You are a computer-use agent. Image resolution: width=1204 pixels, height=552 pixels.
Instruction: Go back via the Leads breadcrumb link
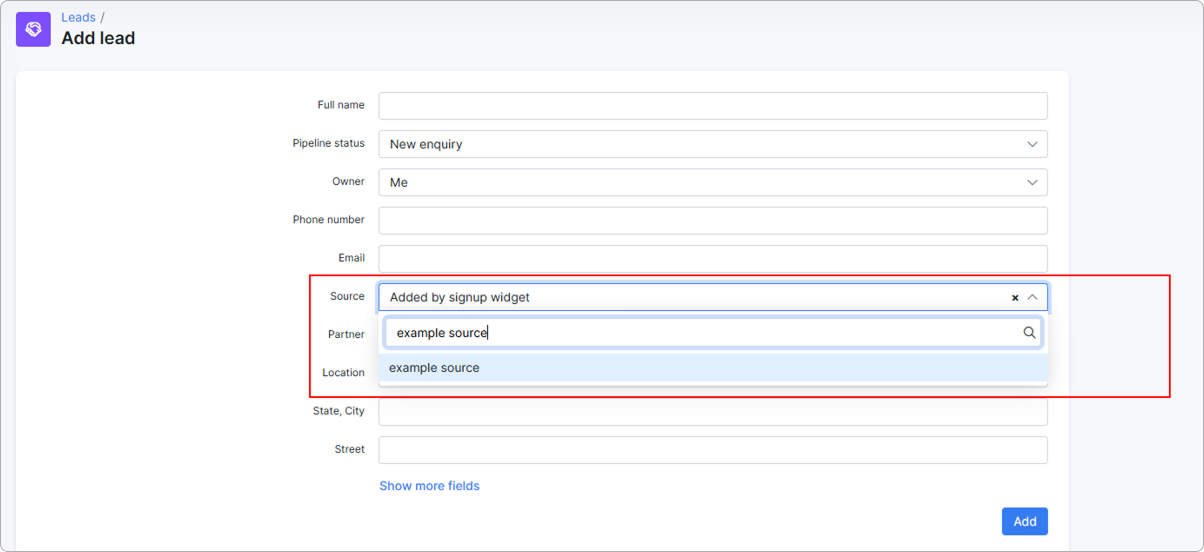coord(78,17)
